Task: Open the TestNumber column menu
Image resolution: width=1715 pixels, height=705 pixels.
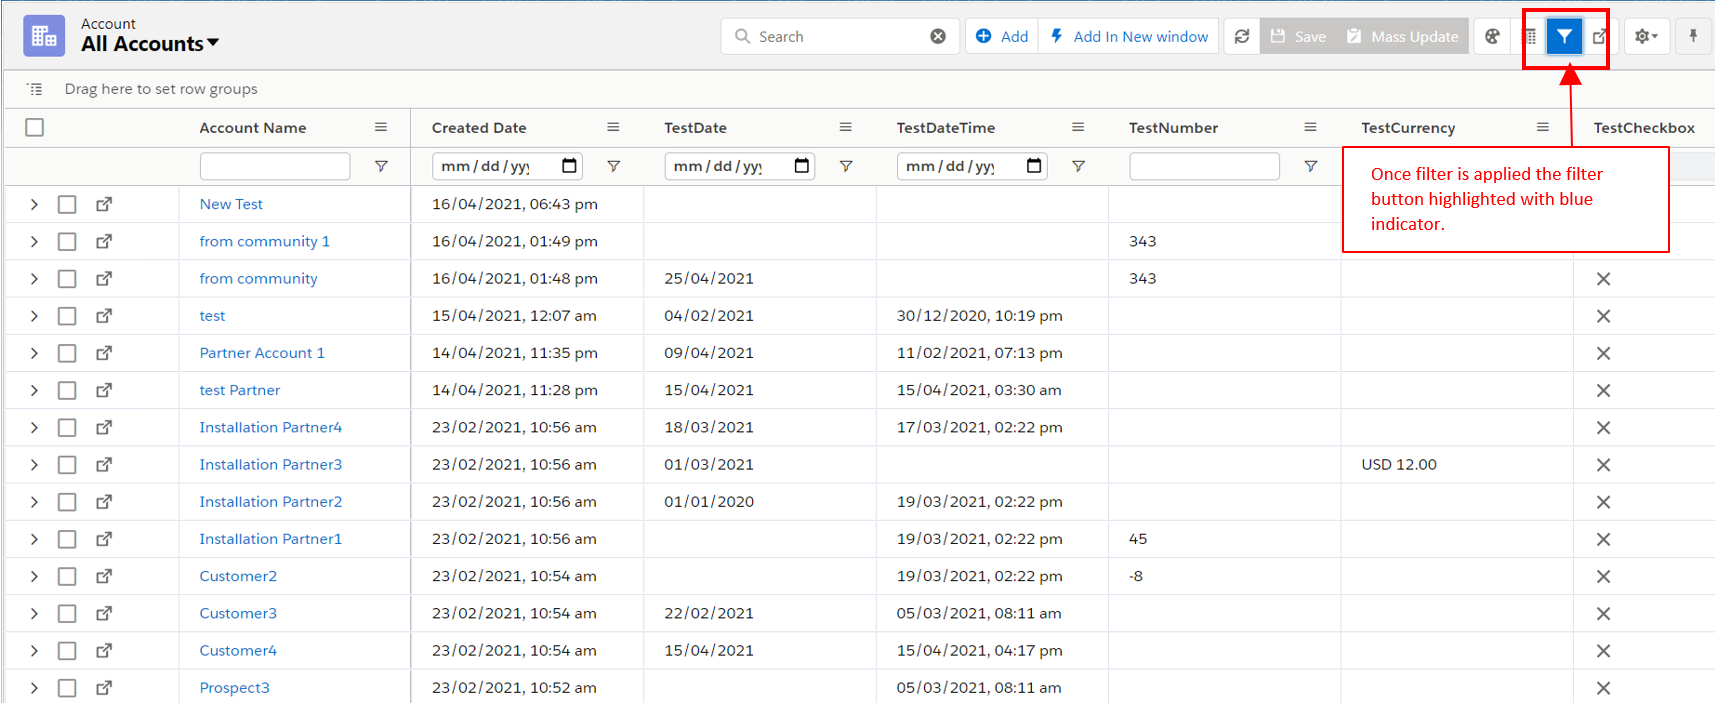Action: click(1310, 128)
